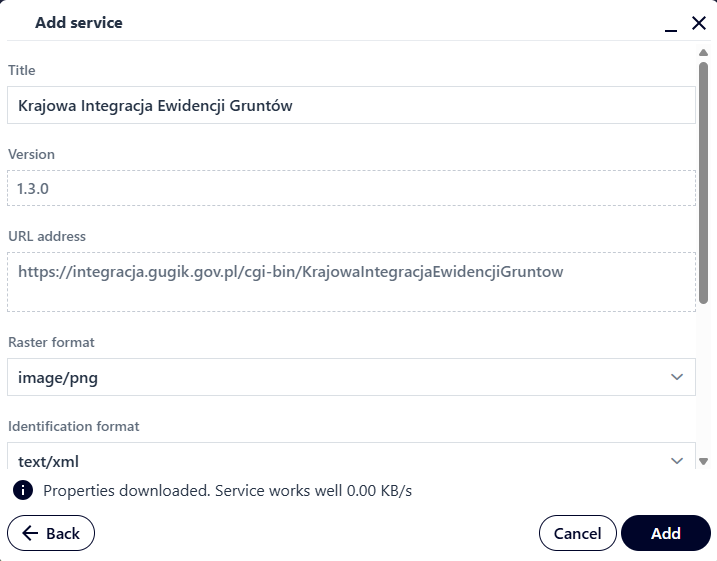Click the 'URL address' label
The width and height of the screenshot is (717, 561).
(47, 236)
